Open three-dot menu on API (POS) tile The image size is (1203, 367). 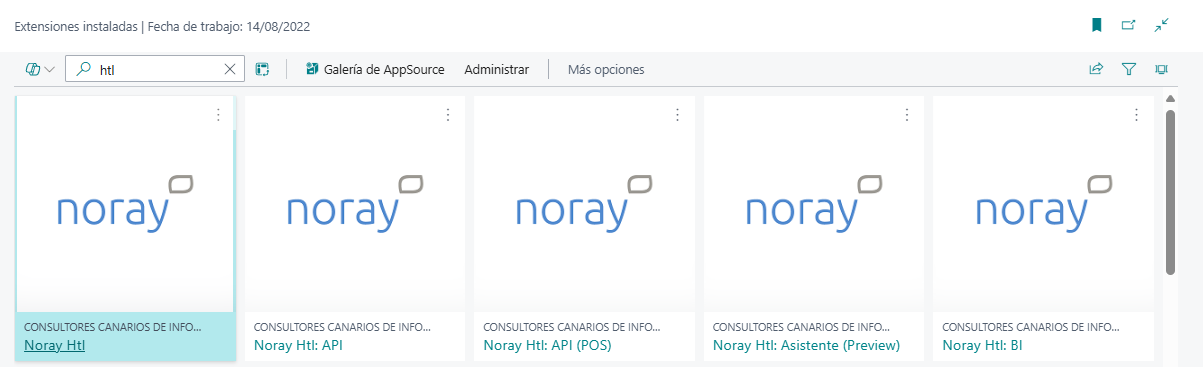[x=677, y=115]
